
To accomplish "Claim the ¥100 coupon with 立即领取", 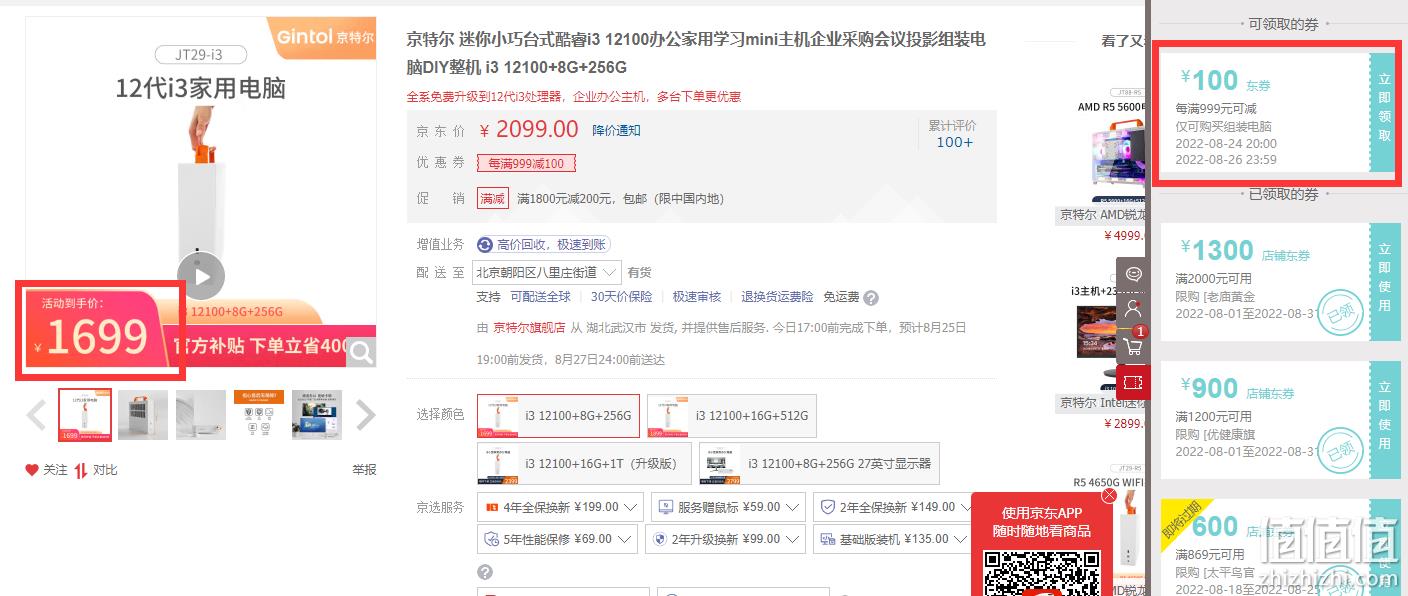I will coord(1385,107).
